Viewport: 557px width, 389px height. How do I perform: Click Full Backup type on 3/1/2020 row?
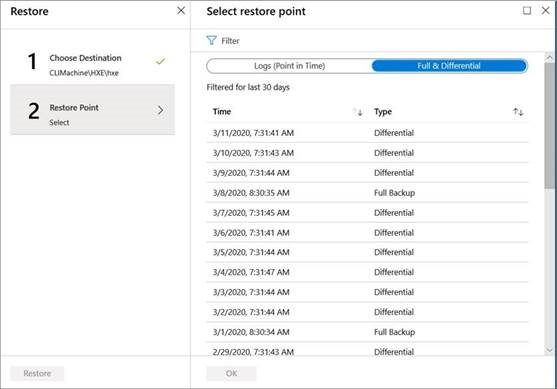394,332
